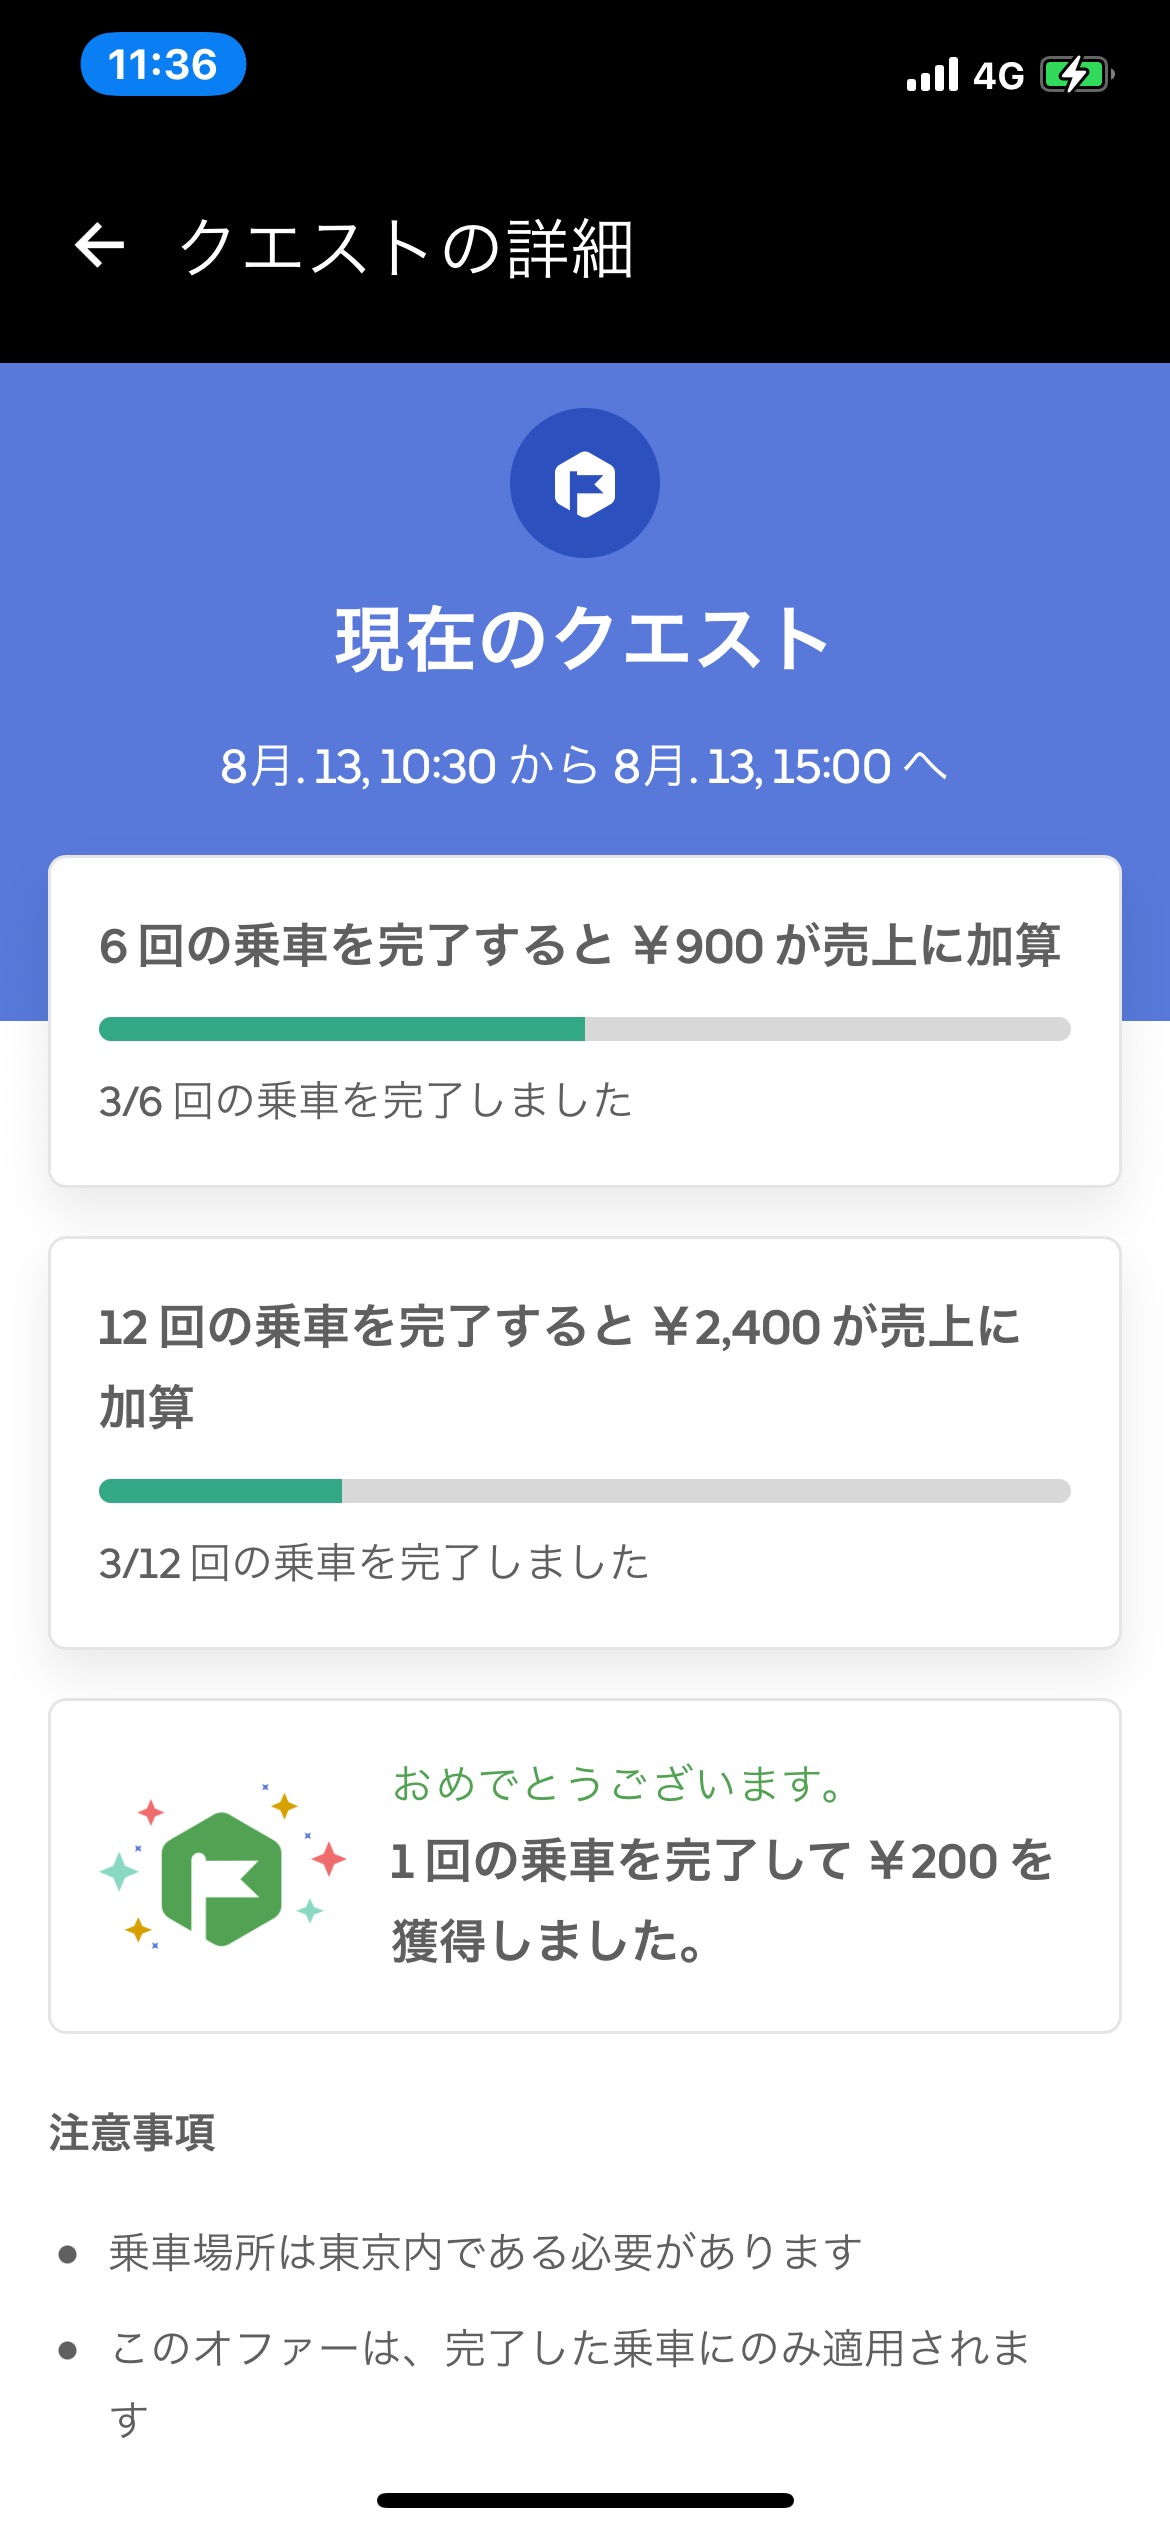Tap the cellular signal strength bars
Image resolution: width=1170 pixels, height=2532 pixels.
pos(932,75)
